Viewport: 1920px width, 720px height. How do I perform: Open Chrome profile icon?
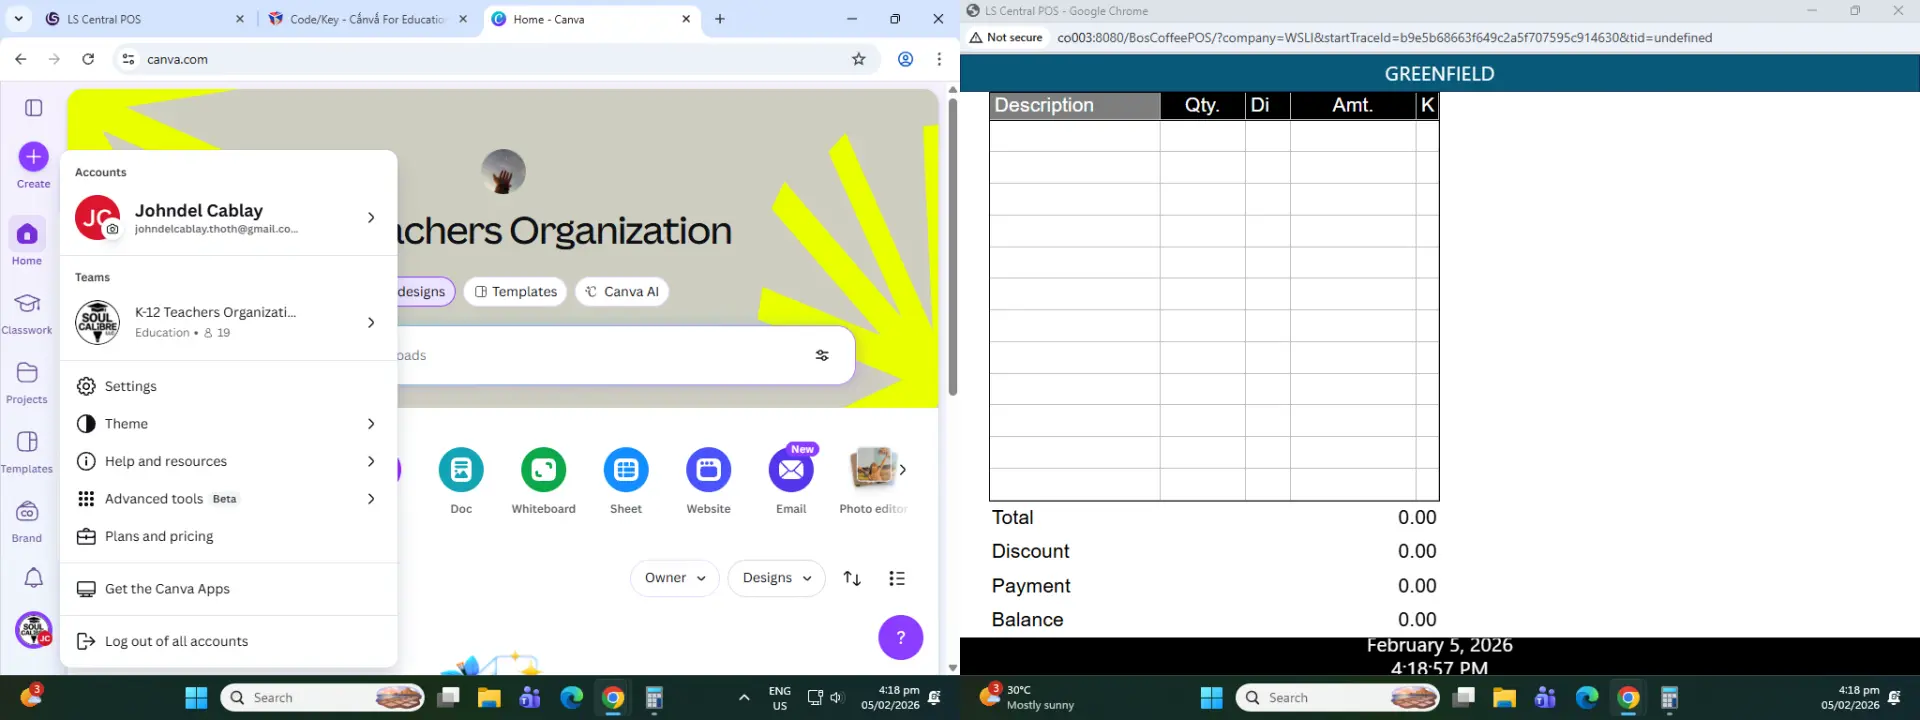pyautogui.click(x=905, y=59)
